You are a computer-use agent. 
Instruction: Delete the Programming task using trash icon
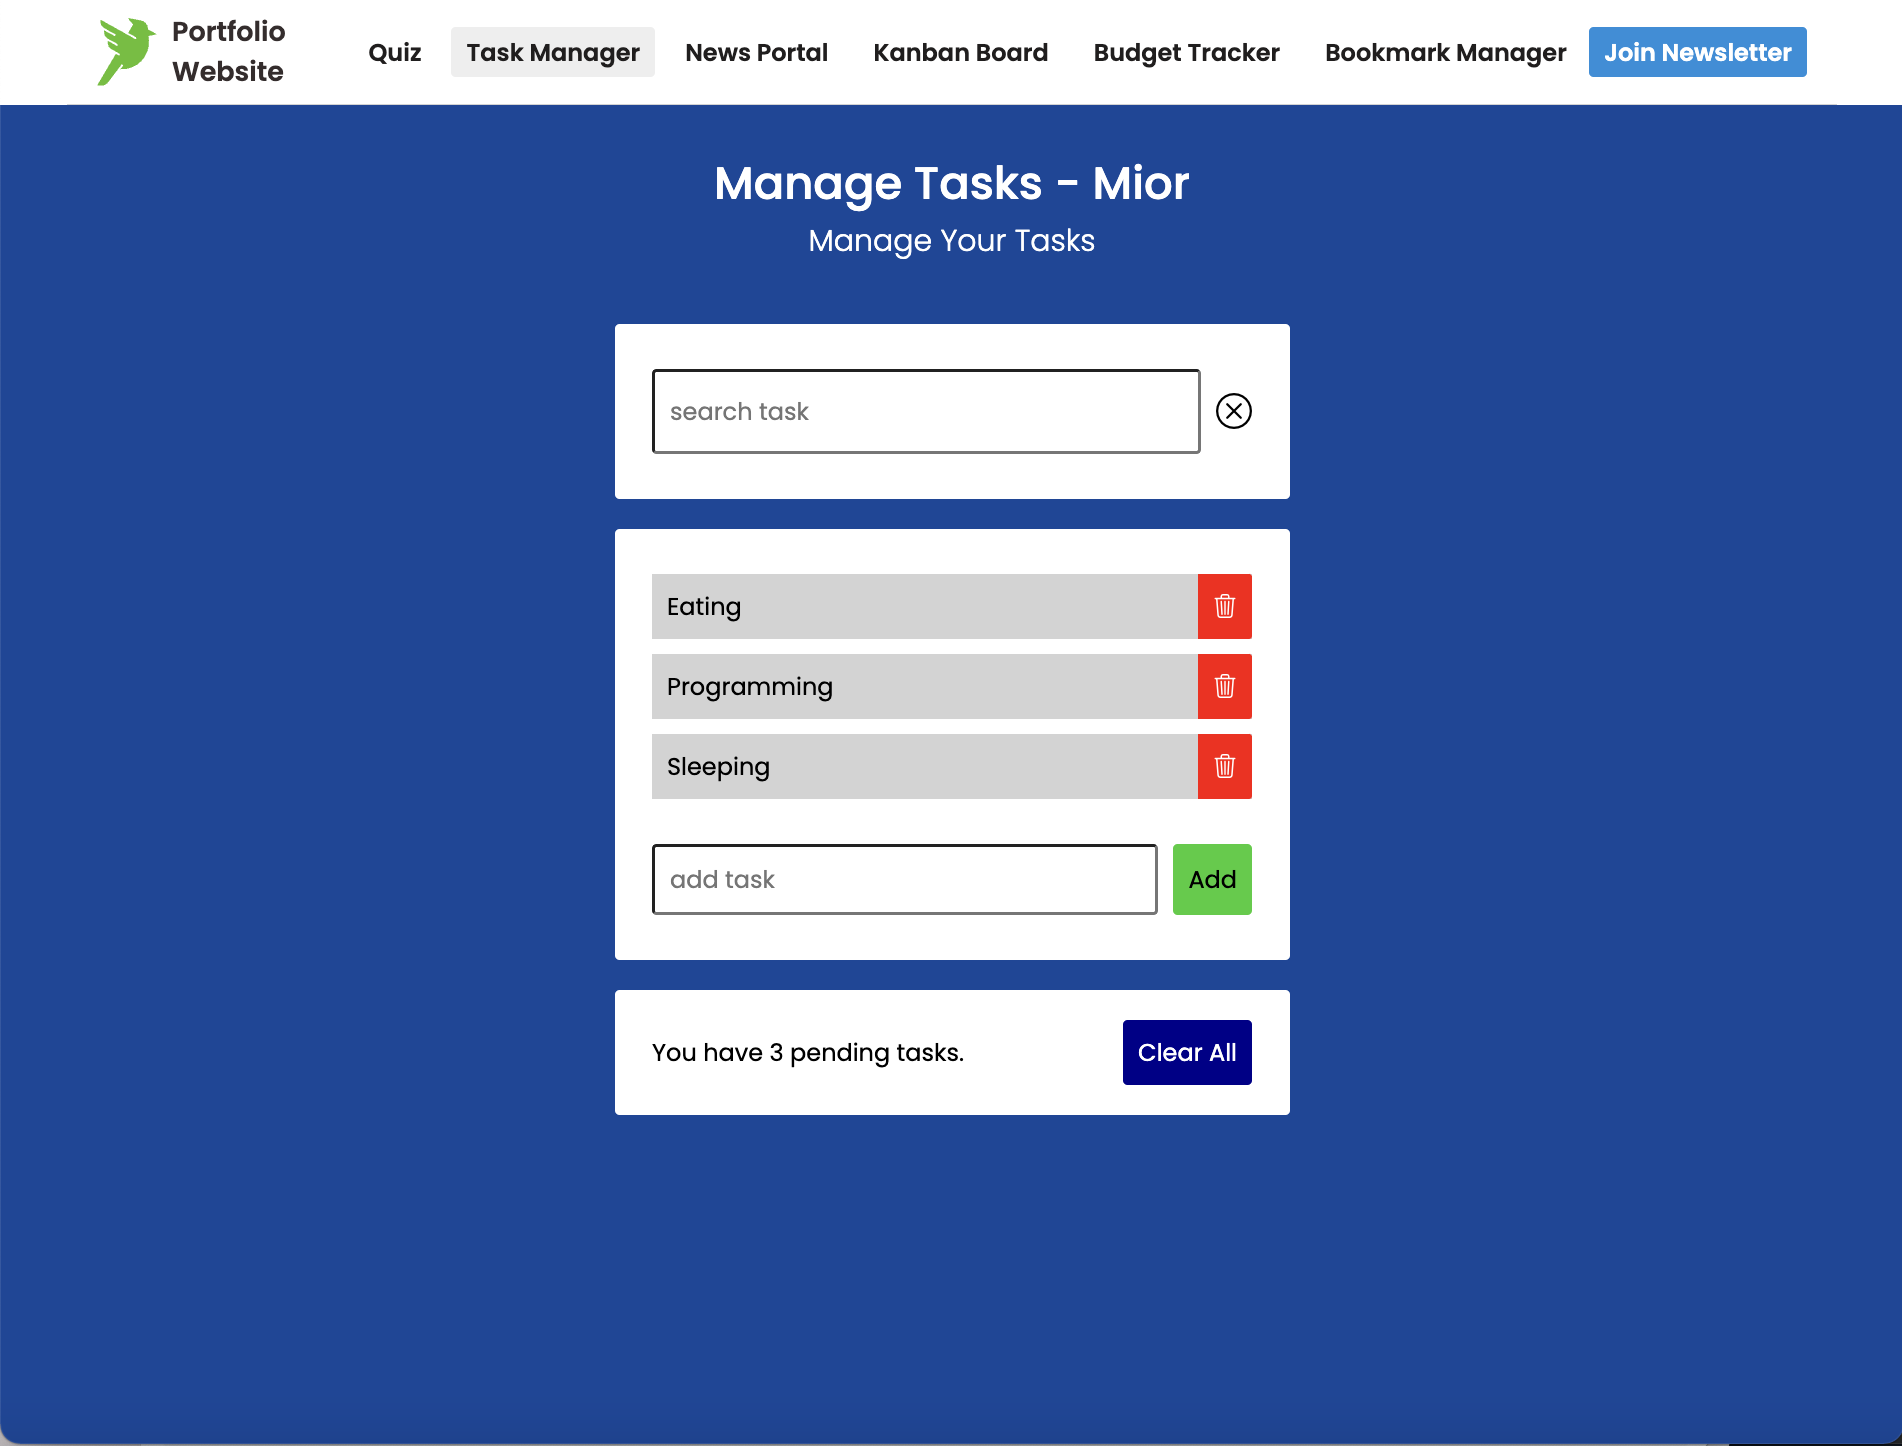coord(1224,686)
